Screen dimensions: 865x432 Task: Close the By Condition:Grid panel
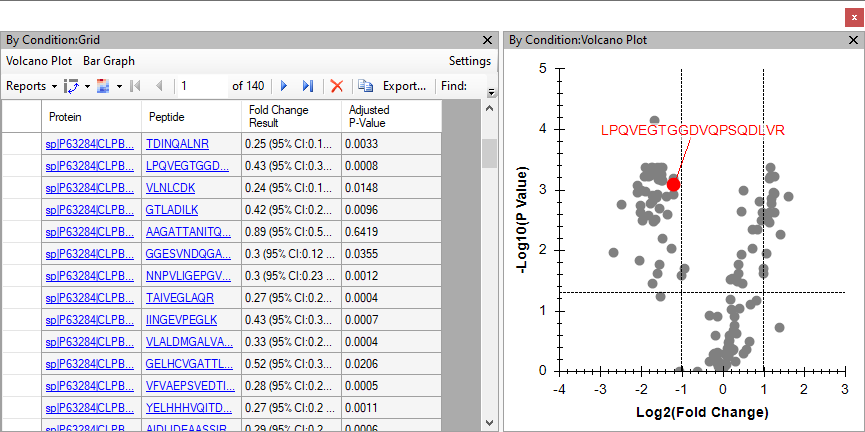tap(487, 40)
